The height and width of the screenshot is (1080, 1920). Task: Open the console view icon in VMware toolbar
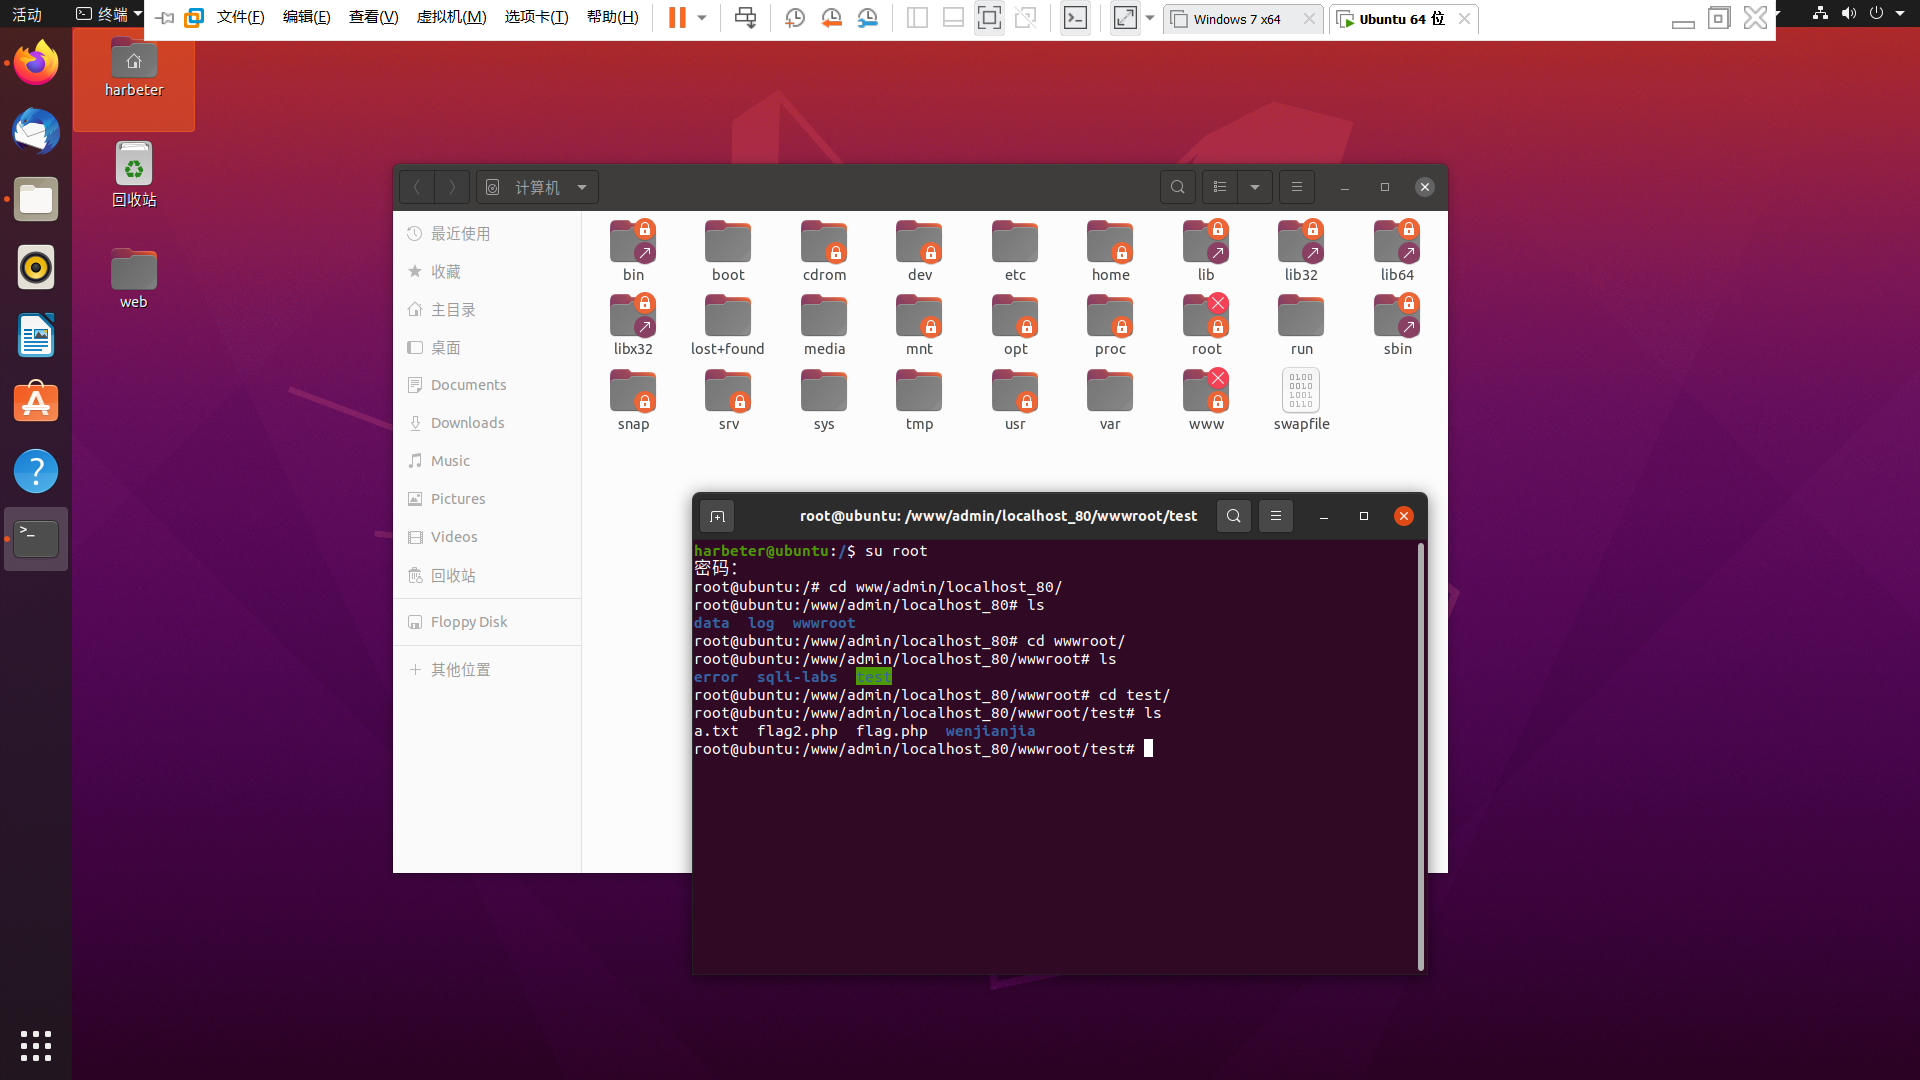click(1075, 18)
